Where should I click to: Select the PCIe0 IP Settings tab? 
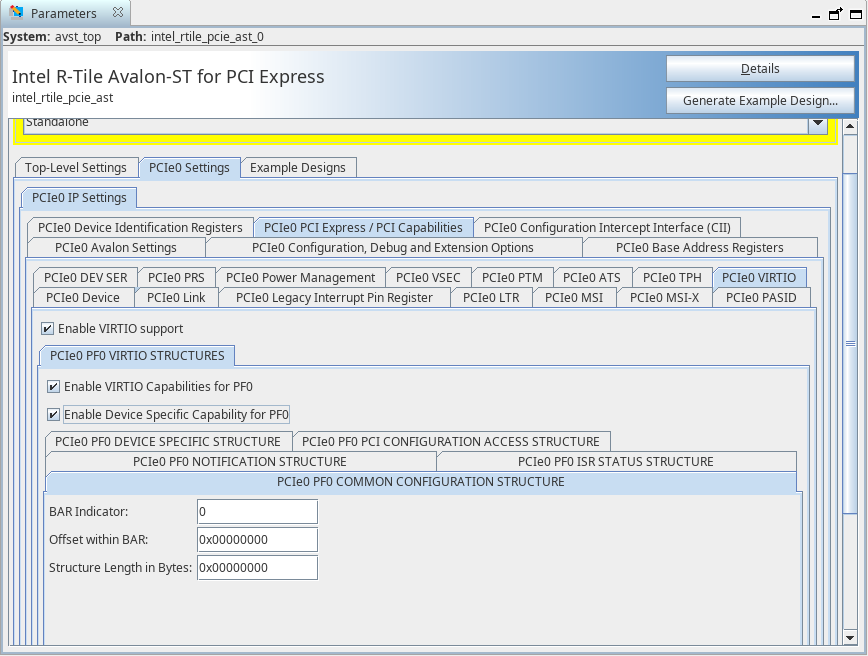79,198
